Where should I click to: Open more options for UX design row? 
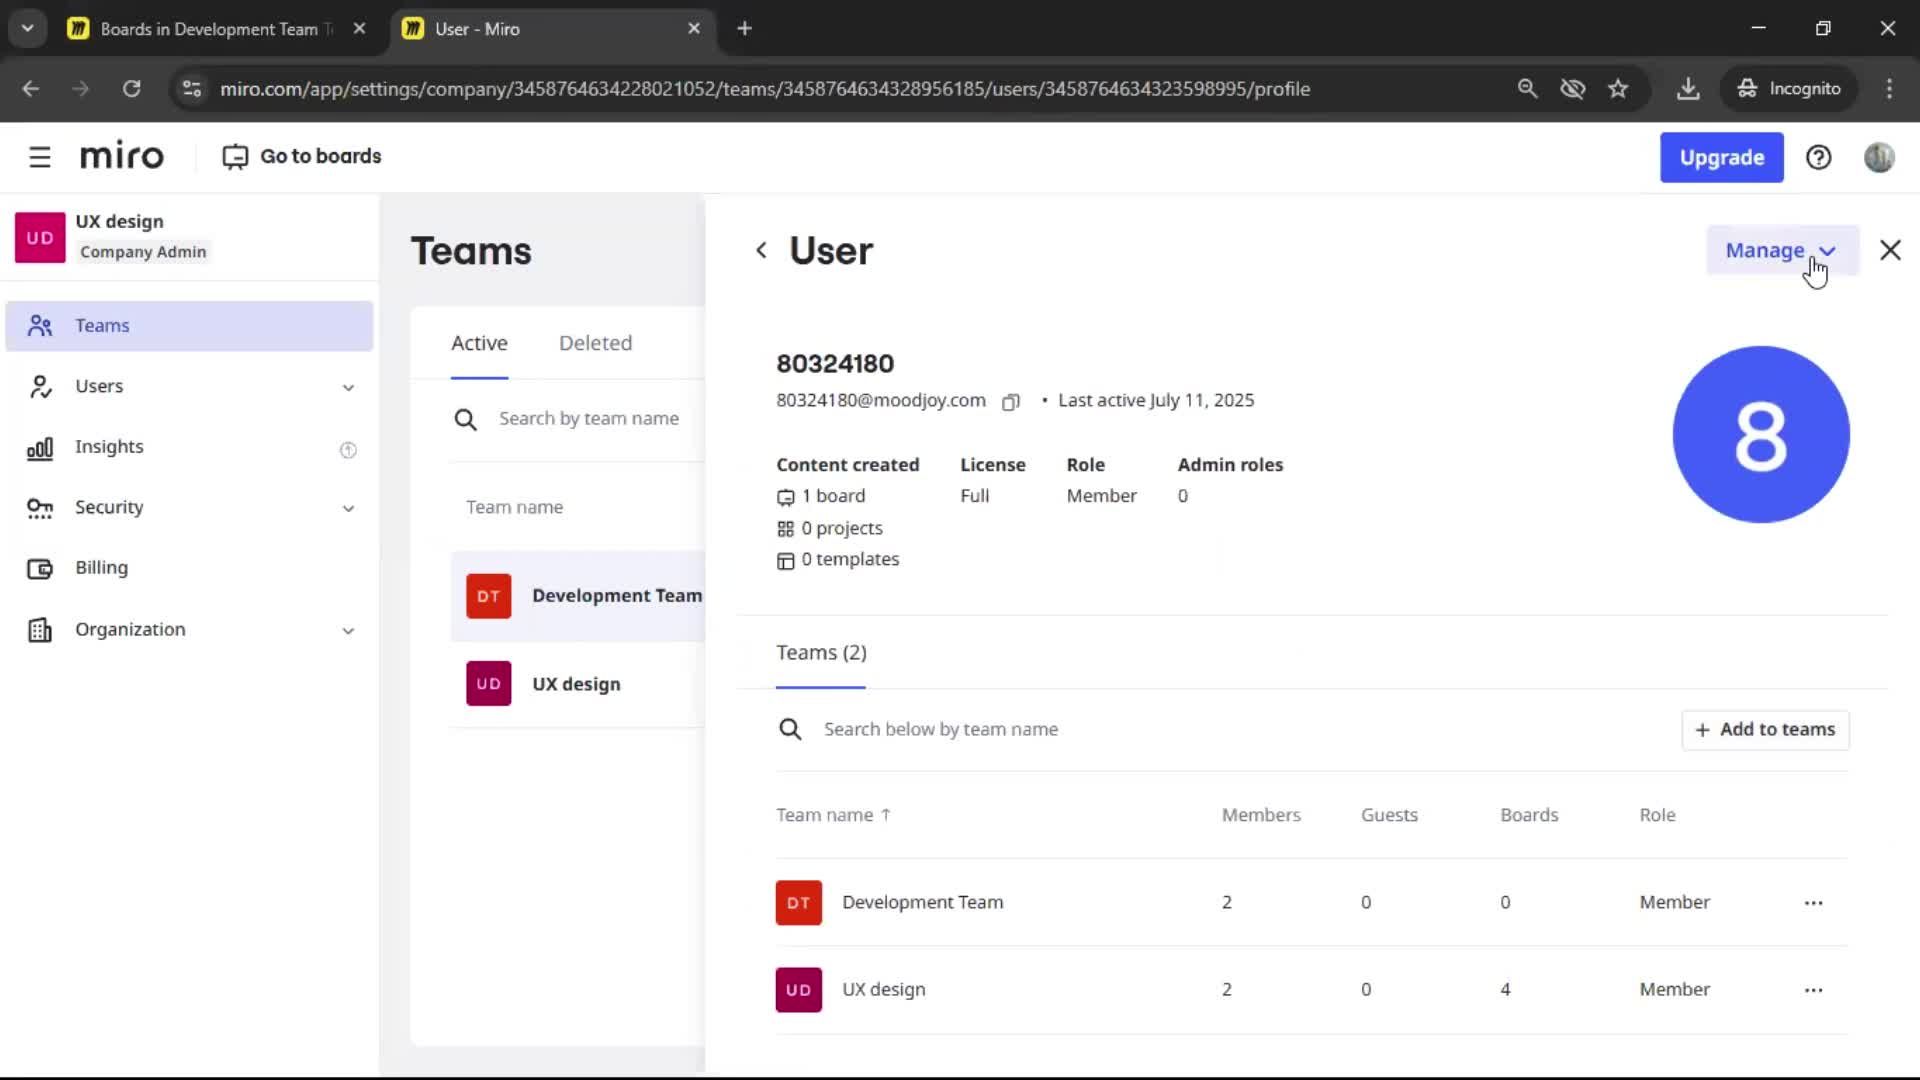[1813, 989]
